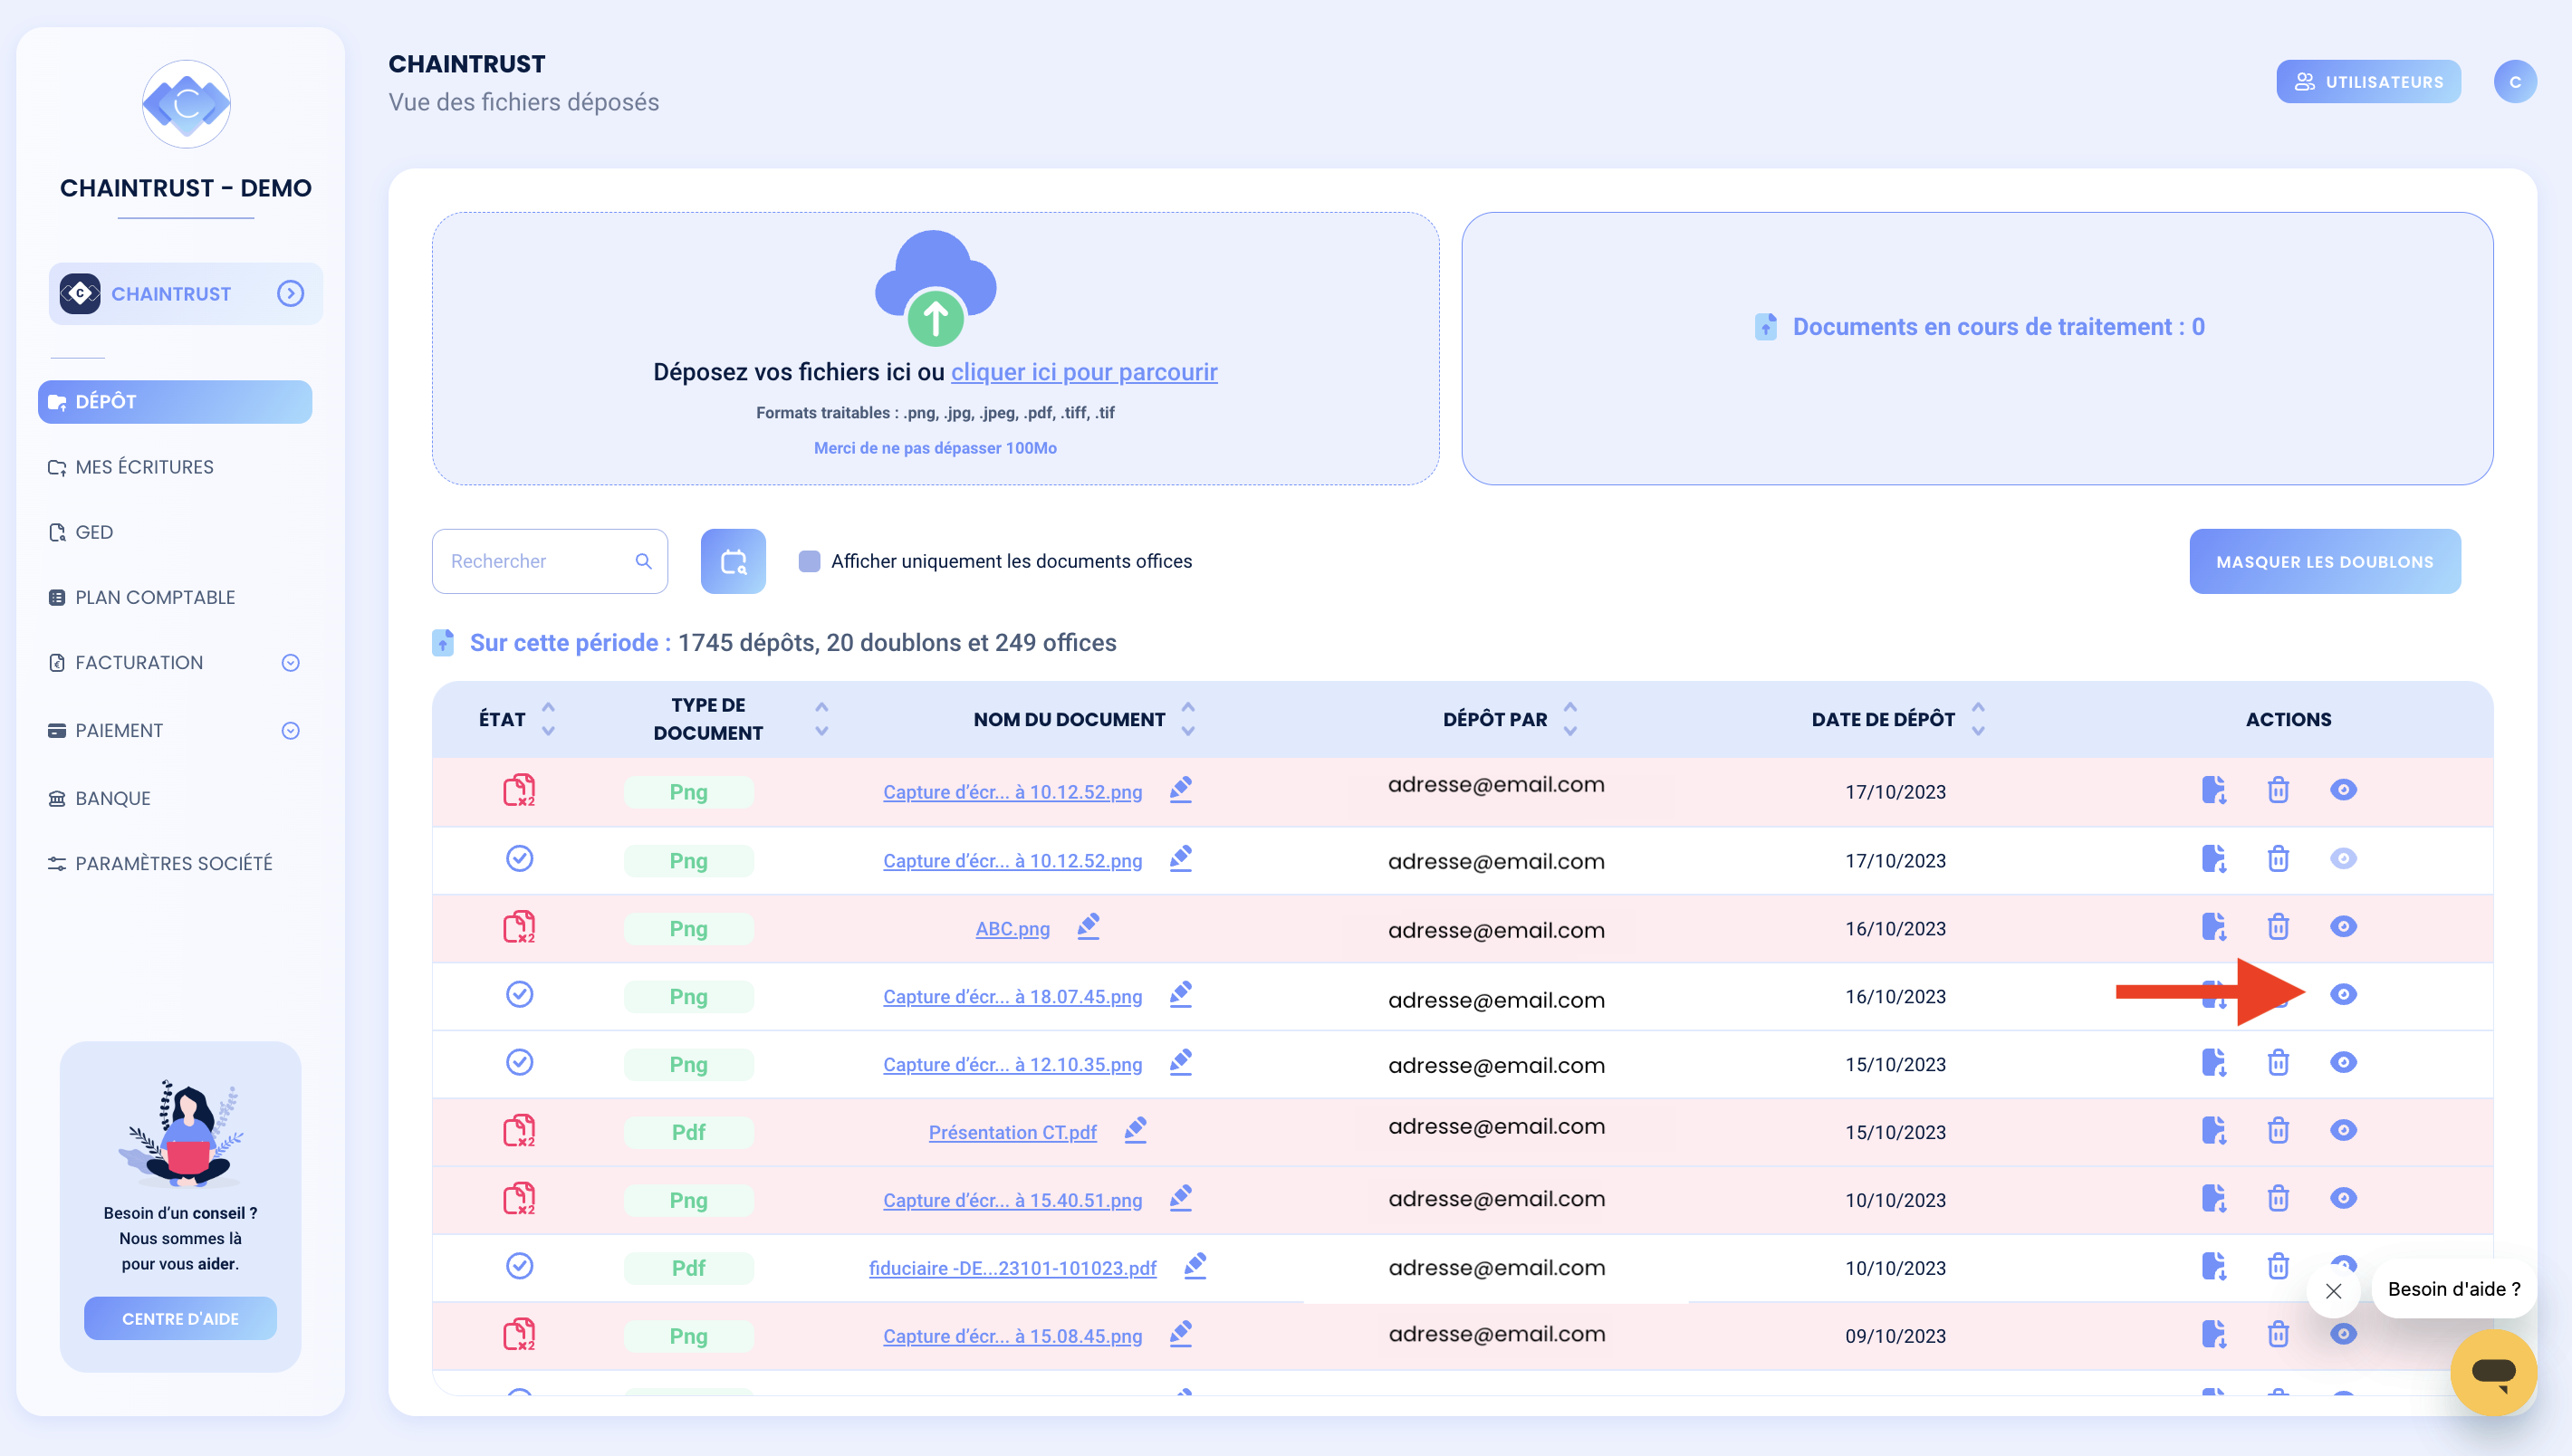
Task: View Capture à 18.07.45.png eye icon
Action: point(2343,994)
